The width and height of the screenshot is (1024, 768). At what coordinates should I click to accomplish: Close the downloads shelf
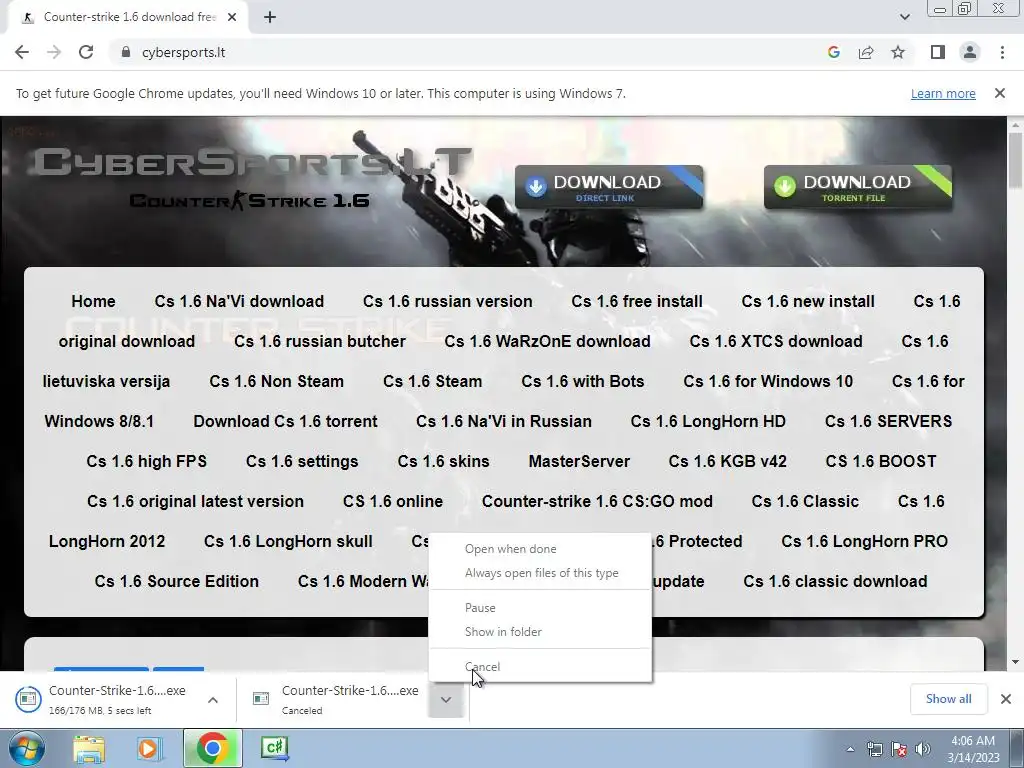(1006, 699)
